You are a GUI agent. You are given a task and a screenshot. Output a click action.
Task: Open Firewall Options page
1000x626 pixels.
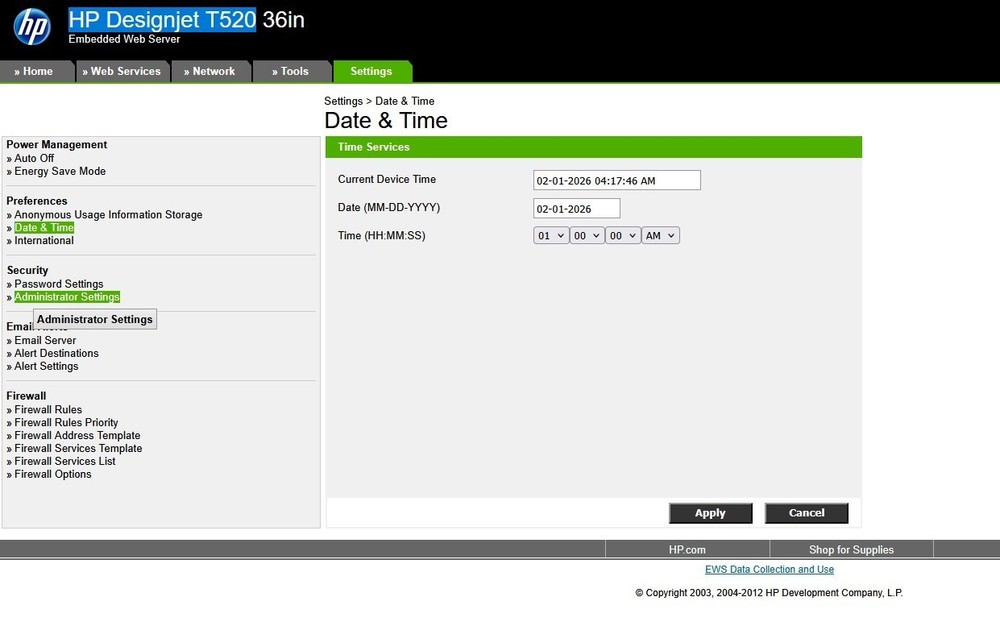pyautogui.click(x=53, y=474)
